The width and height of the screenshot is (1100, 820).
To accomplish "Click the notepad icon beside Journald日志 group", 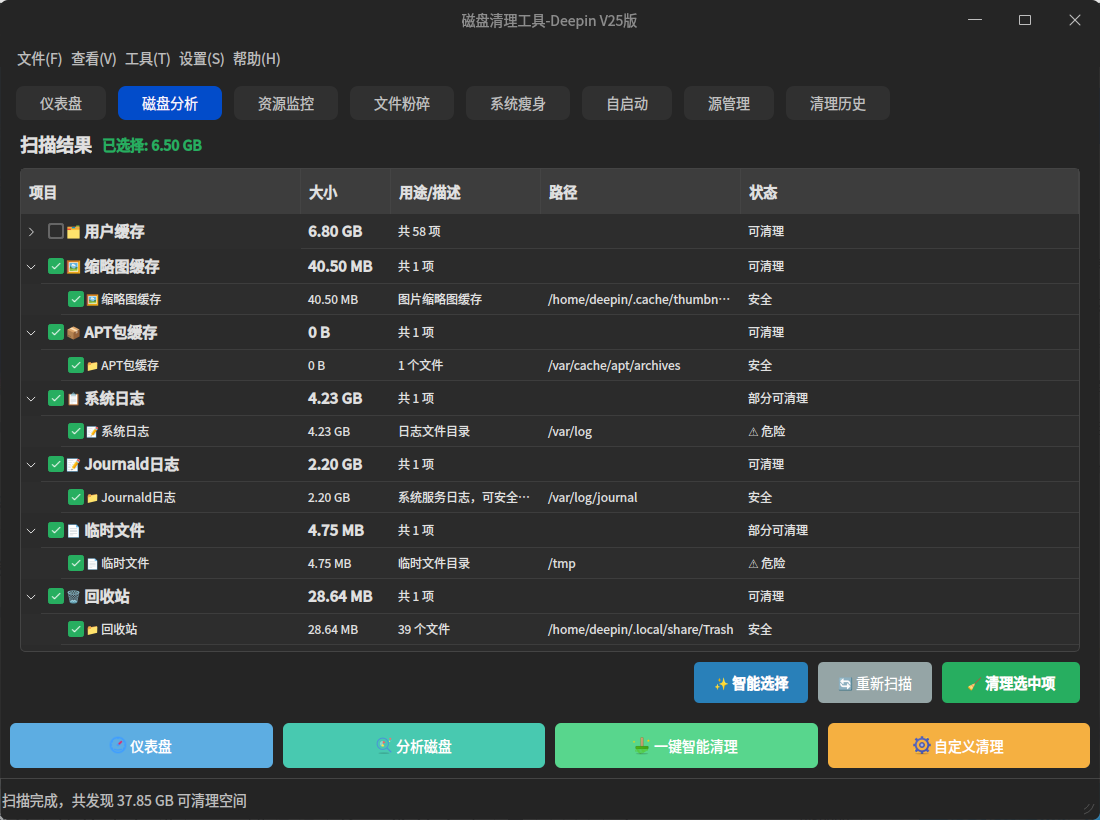I will click(74, 464).
